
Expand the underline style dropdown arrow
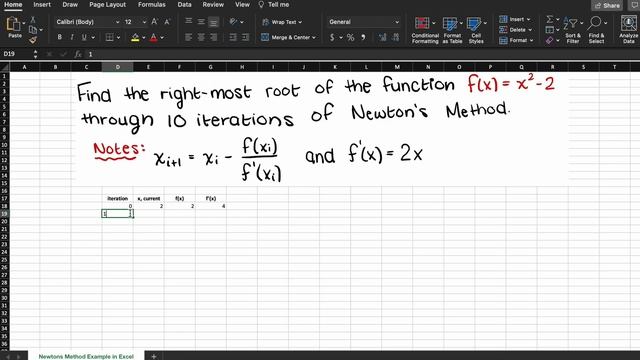click(93, 38)
